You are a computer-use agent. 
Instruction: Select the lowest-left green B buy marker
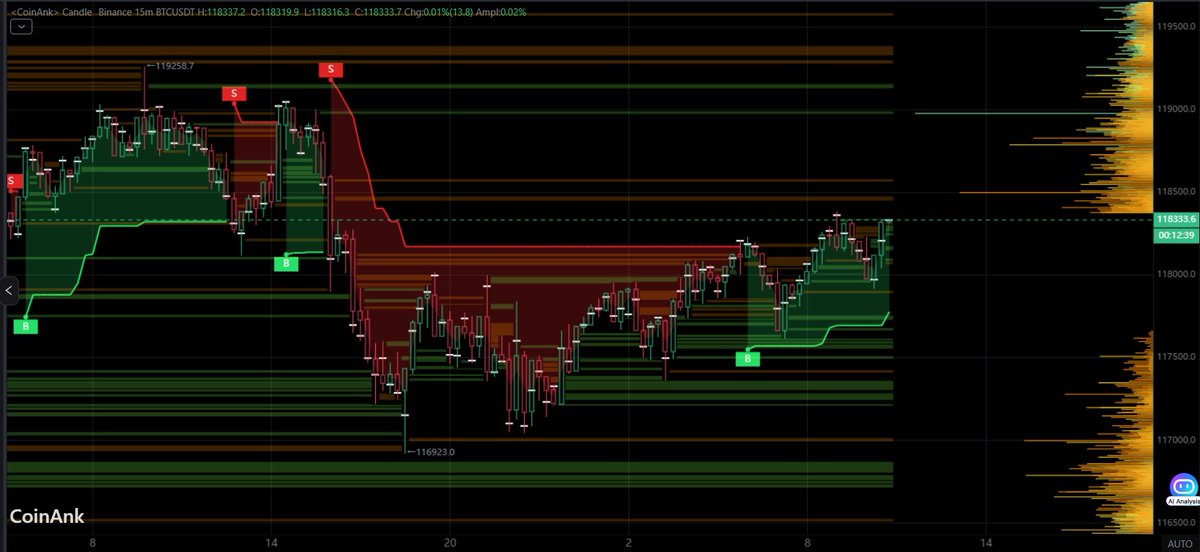click(26, 326)
